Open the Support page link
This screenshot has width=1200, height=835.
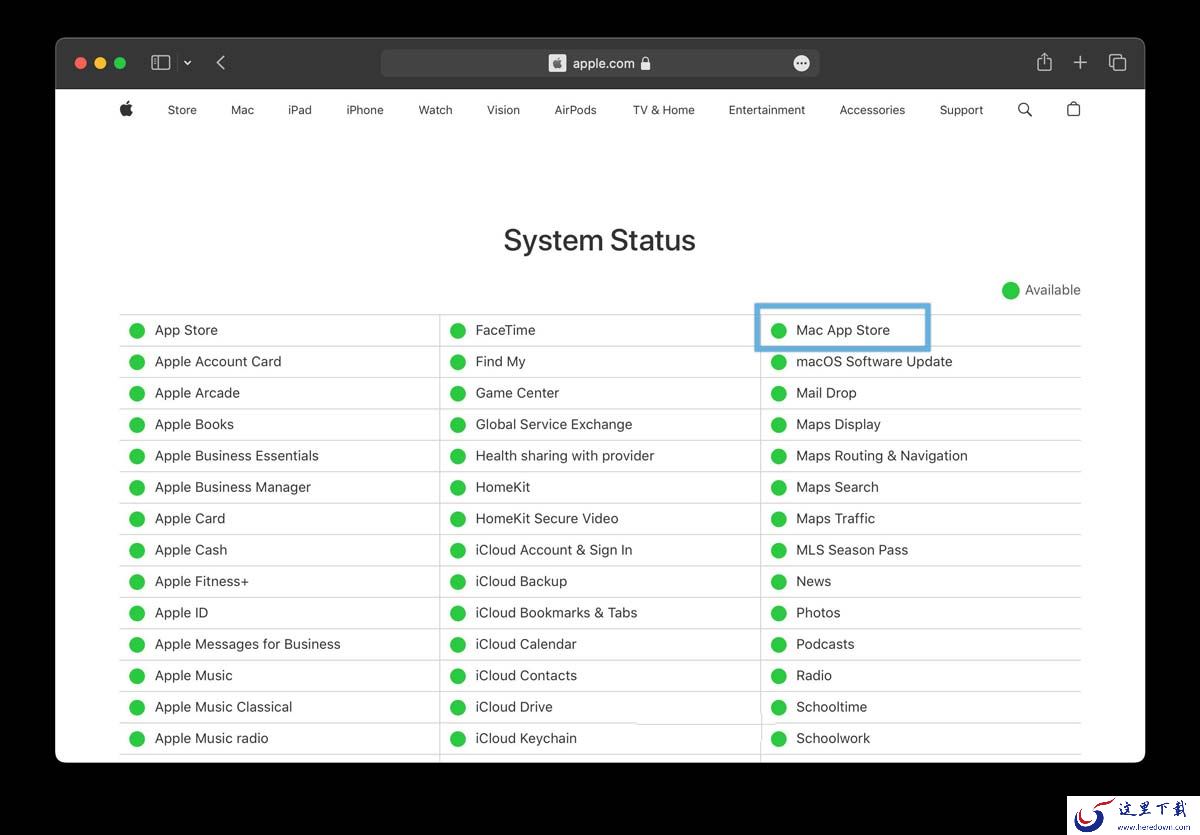point(961,110)
